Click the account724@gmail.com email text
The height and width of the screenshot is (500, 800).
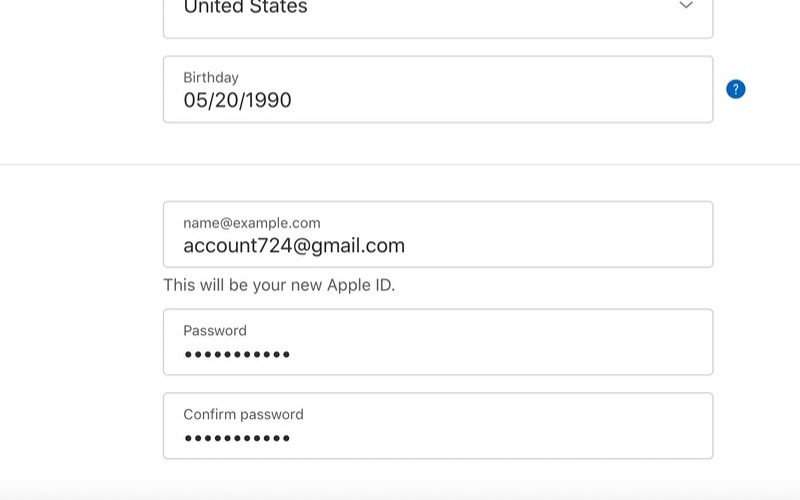(x=294, y=245)
